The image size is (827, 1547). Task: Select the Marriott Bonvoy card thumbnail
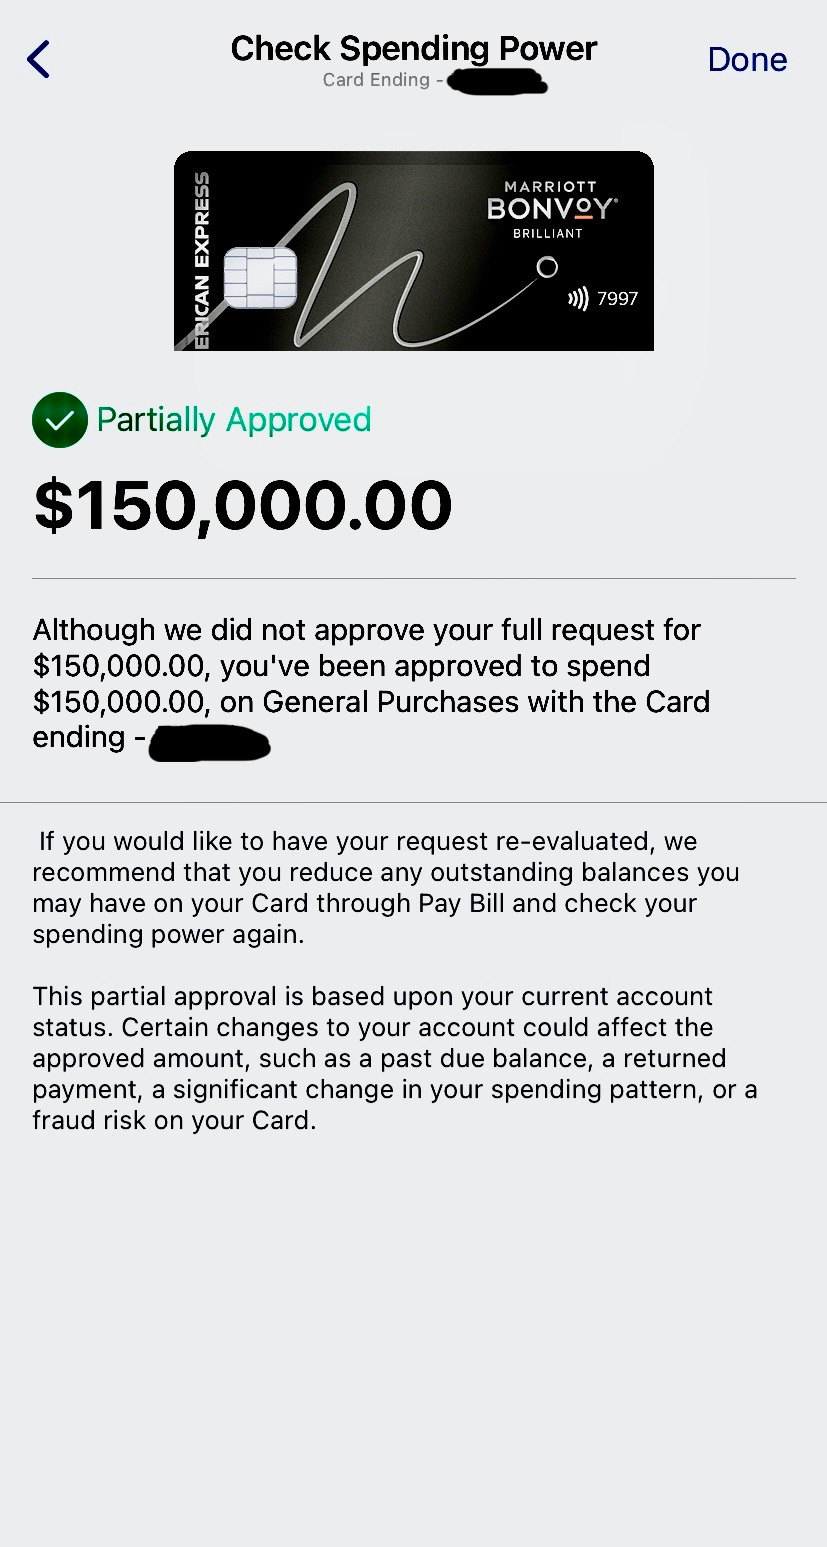click(413, 250)
